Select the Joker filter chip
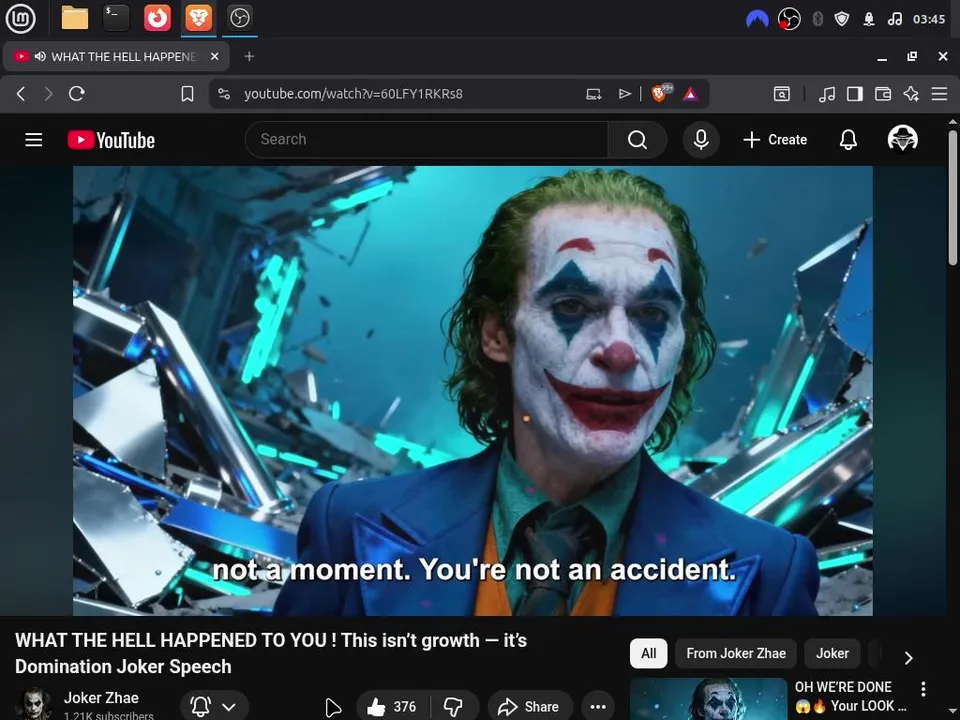 click(x=832, y=653)
